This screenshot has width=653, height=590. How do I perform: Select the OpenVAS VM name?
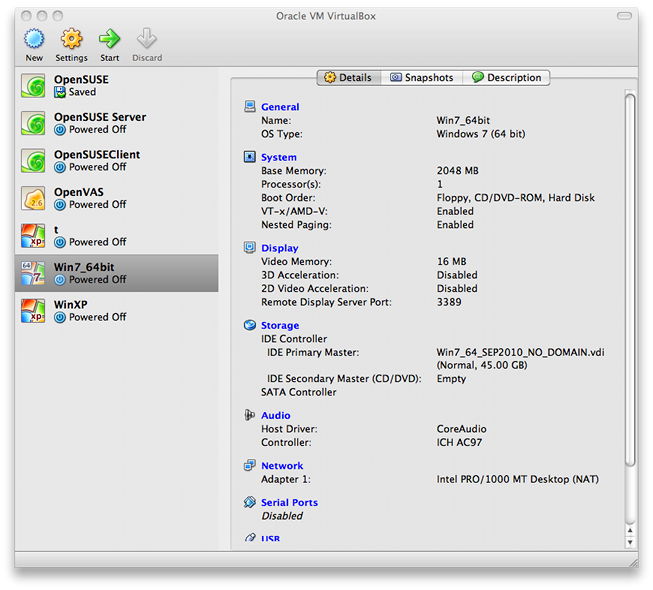coord(79,192)
